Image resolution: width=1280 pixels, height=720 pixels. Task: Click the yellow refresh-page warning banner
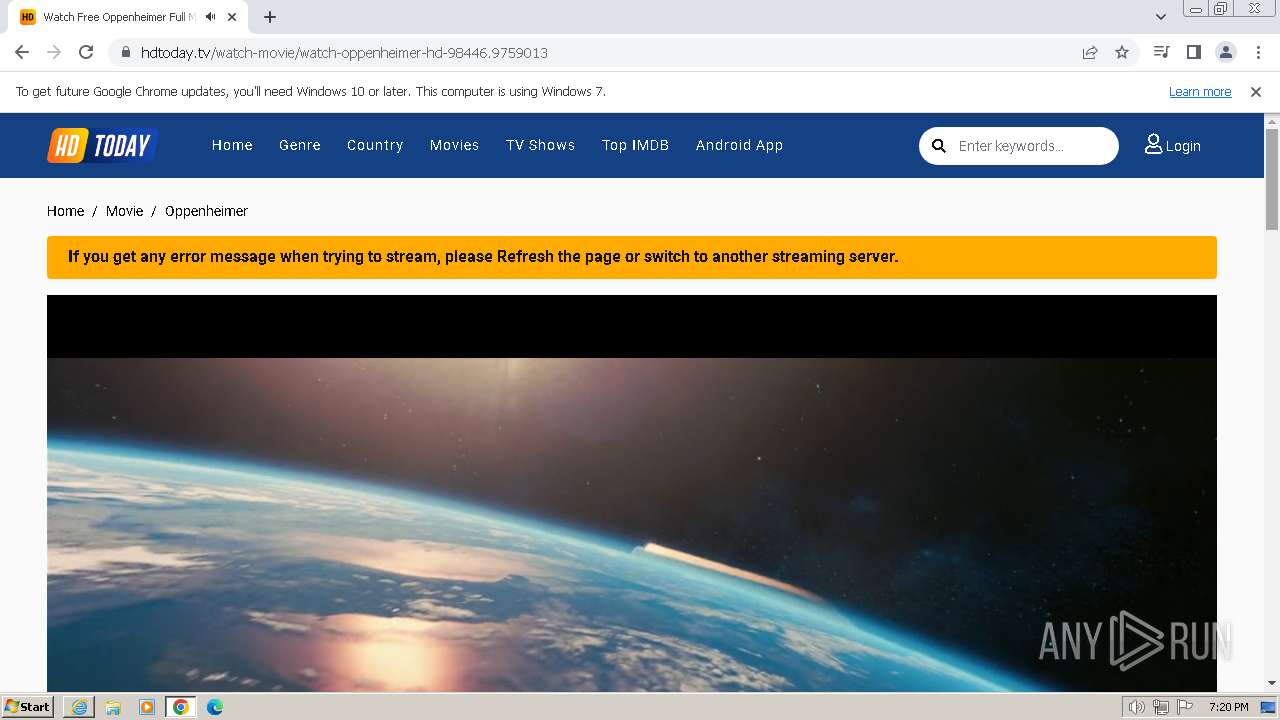tap(632, 257)
